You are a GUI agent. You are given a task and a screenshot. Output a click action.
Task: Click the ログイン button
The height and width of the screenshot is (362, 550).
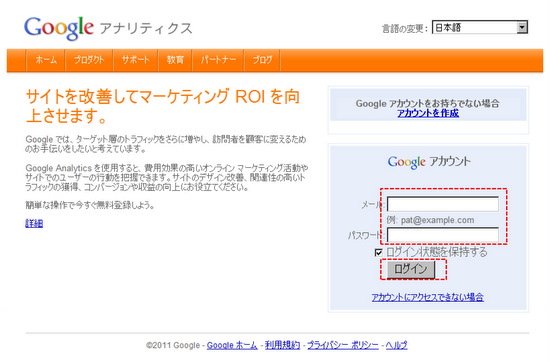pyautogui.click(x=411, y=269)
